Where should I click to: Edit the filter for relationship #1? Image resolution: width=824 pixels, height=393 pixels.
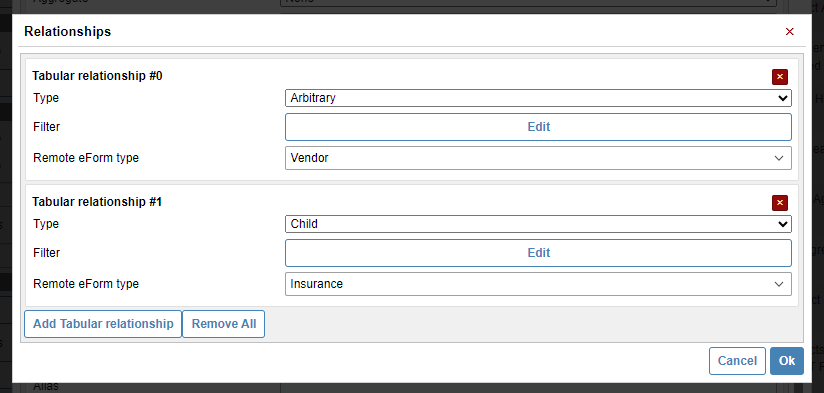(x=538, y=253)
